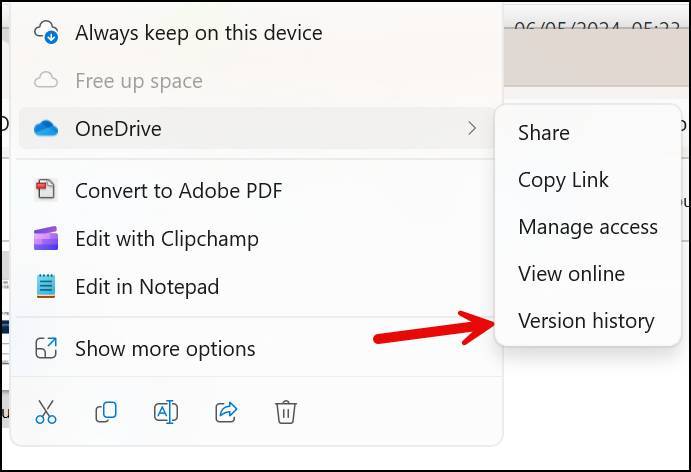Click the Cut scissors icon
This screenshot has height=472, width=691.
pyautogui.click(x=46, y=412)
